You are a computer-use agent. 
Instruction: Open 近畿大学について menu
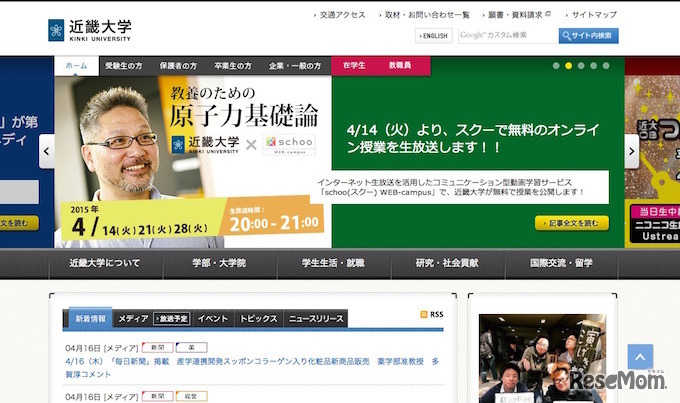[x=105, y=263]
